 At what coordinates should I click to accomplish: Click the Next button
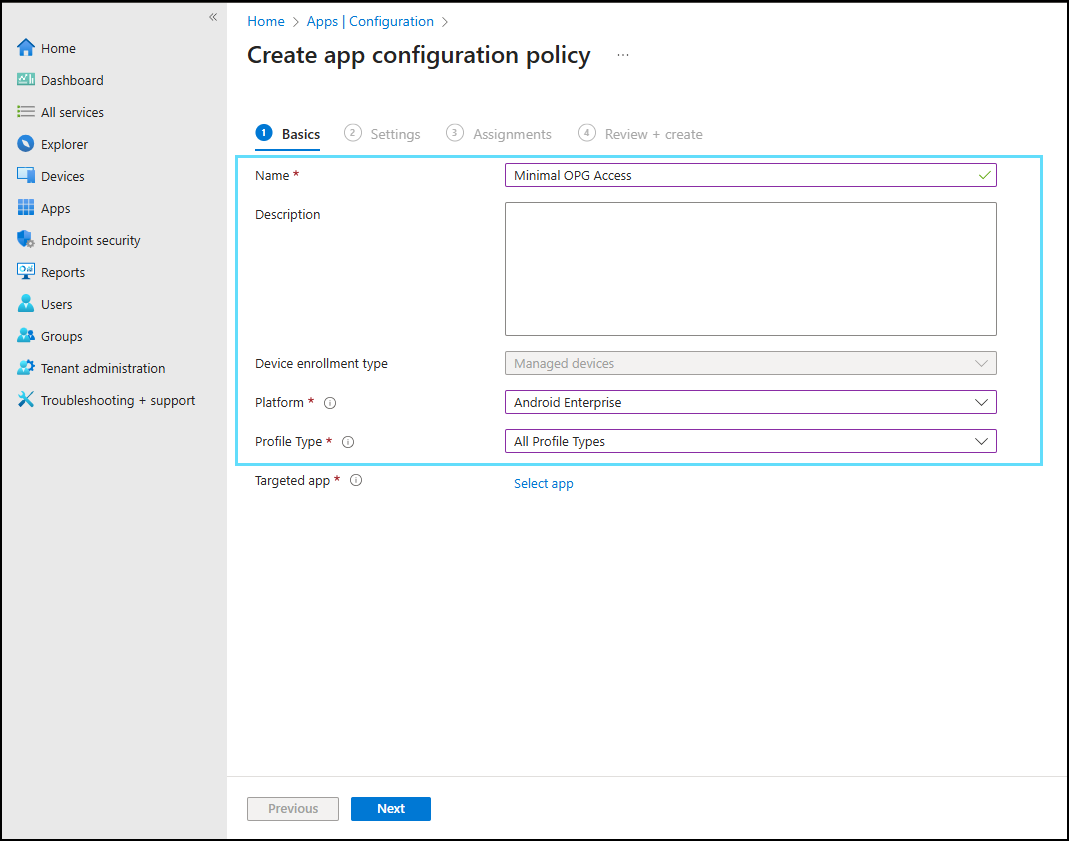click(x=390, y=809)
